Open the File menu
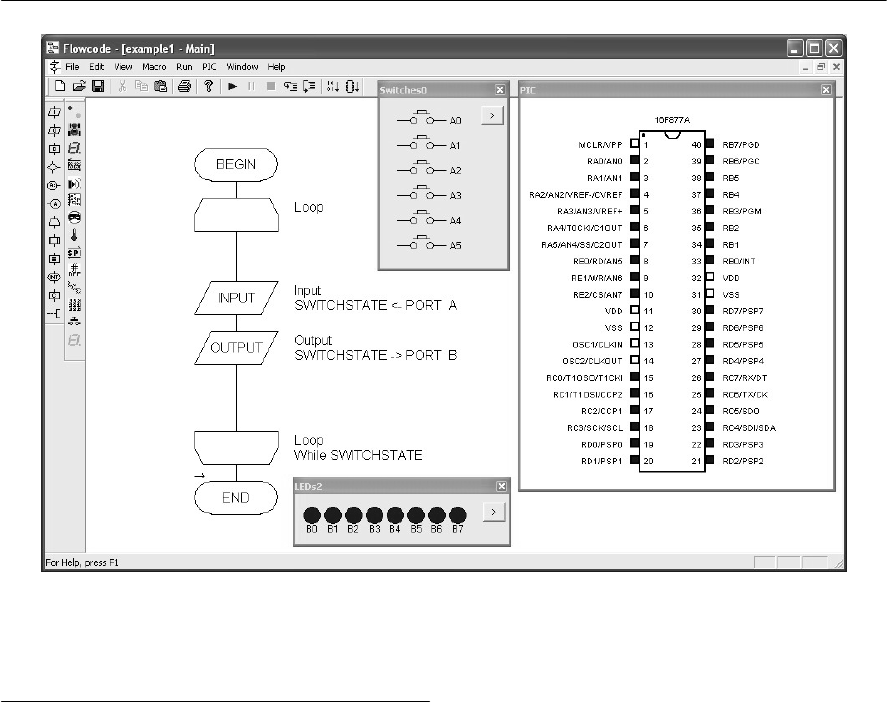 coord(72,67)
